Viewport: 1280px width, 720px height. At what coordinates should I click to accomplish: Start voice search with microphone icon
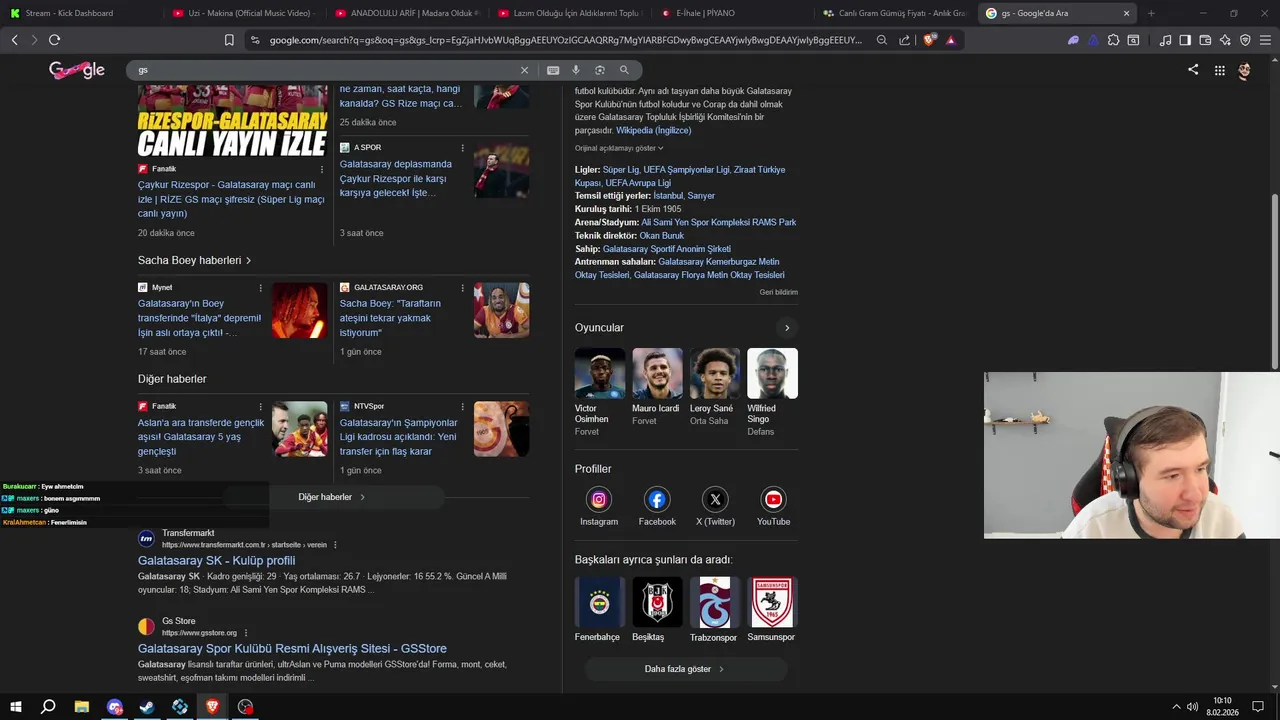point(576,70)
